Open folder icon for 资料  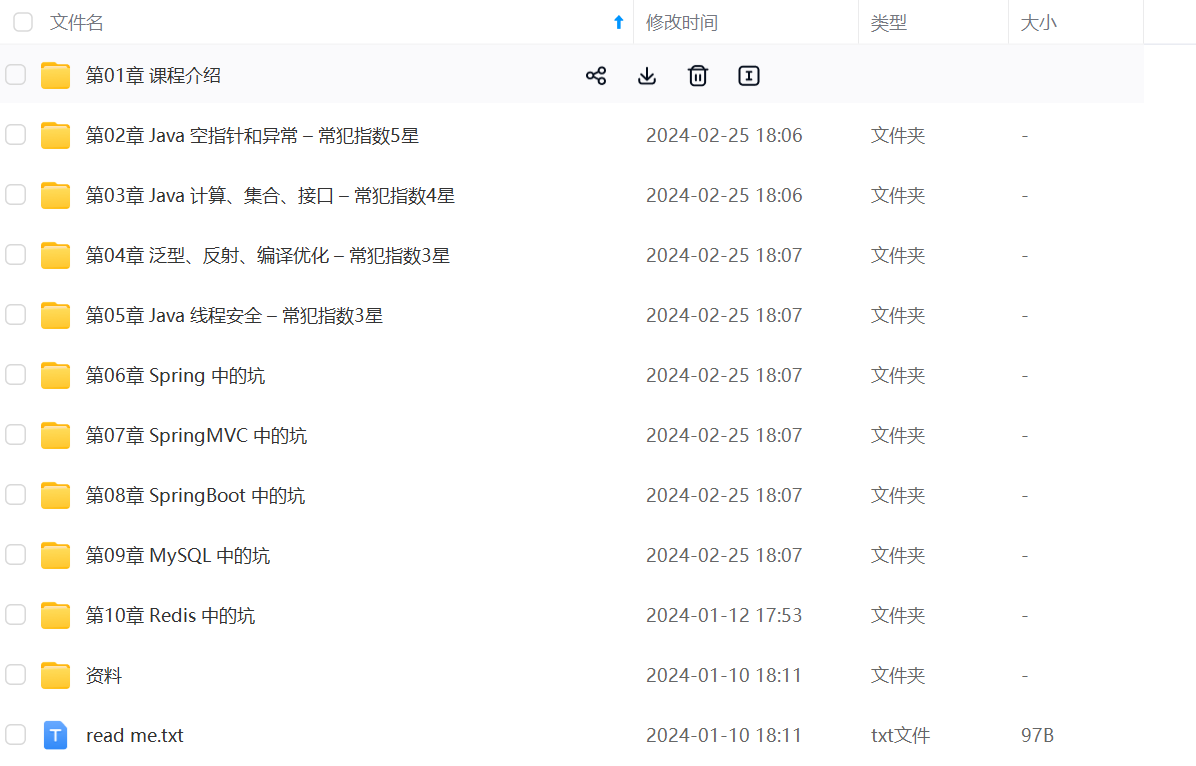56,675
